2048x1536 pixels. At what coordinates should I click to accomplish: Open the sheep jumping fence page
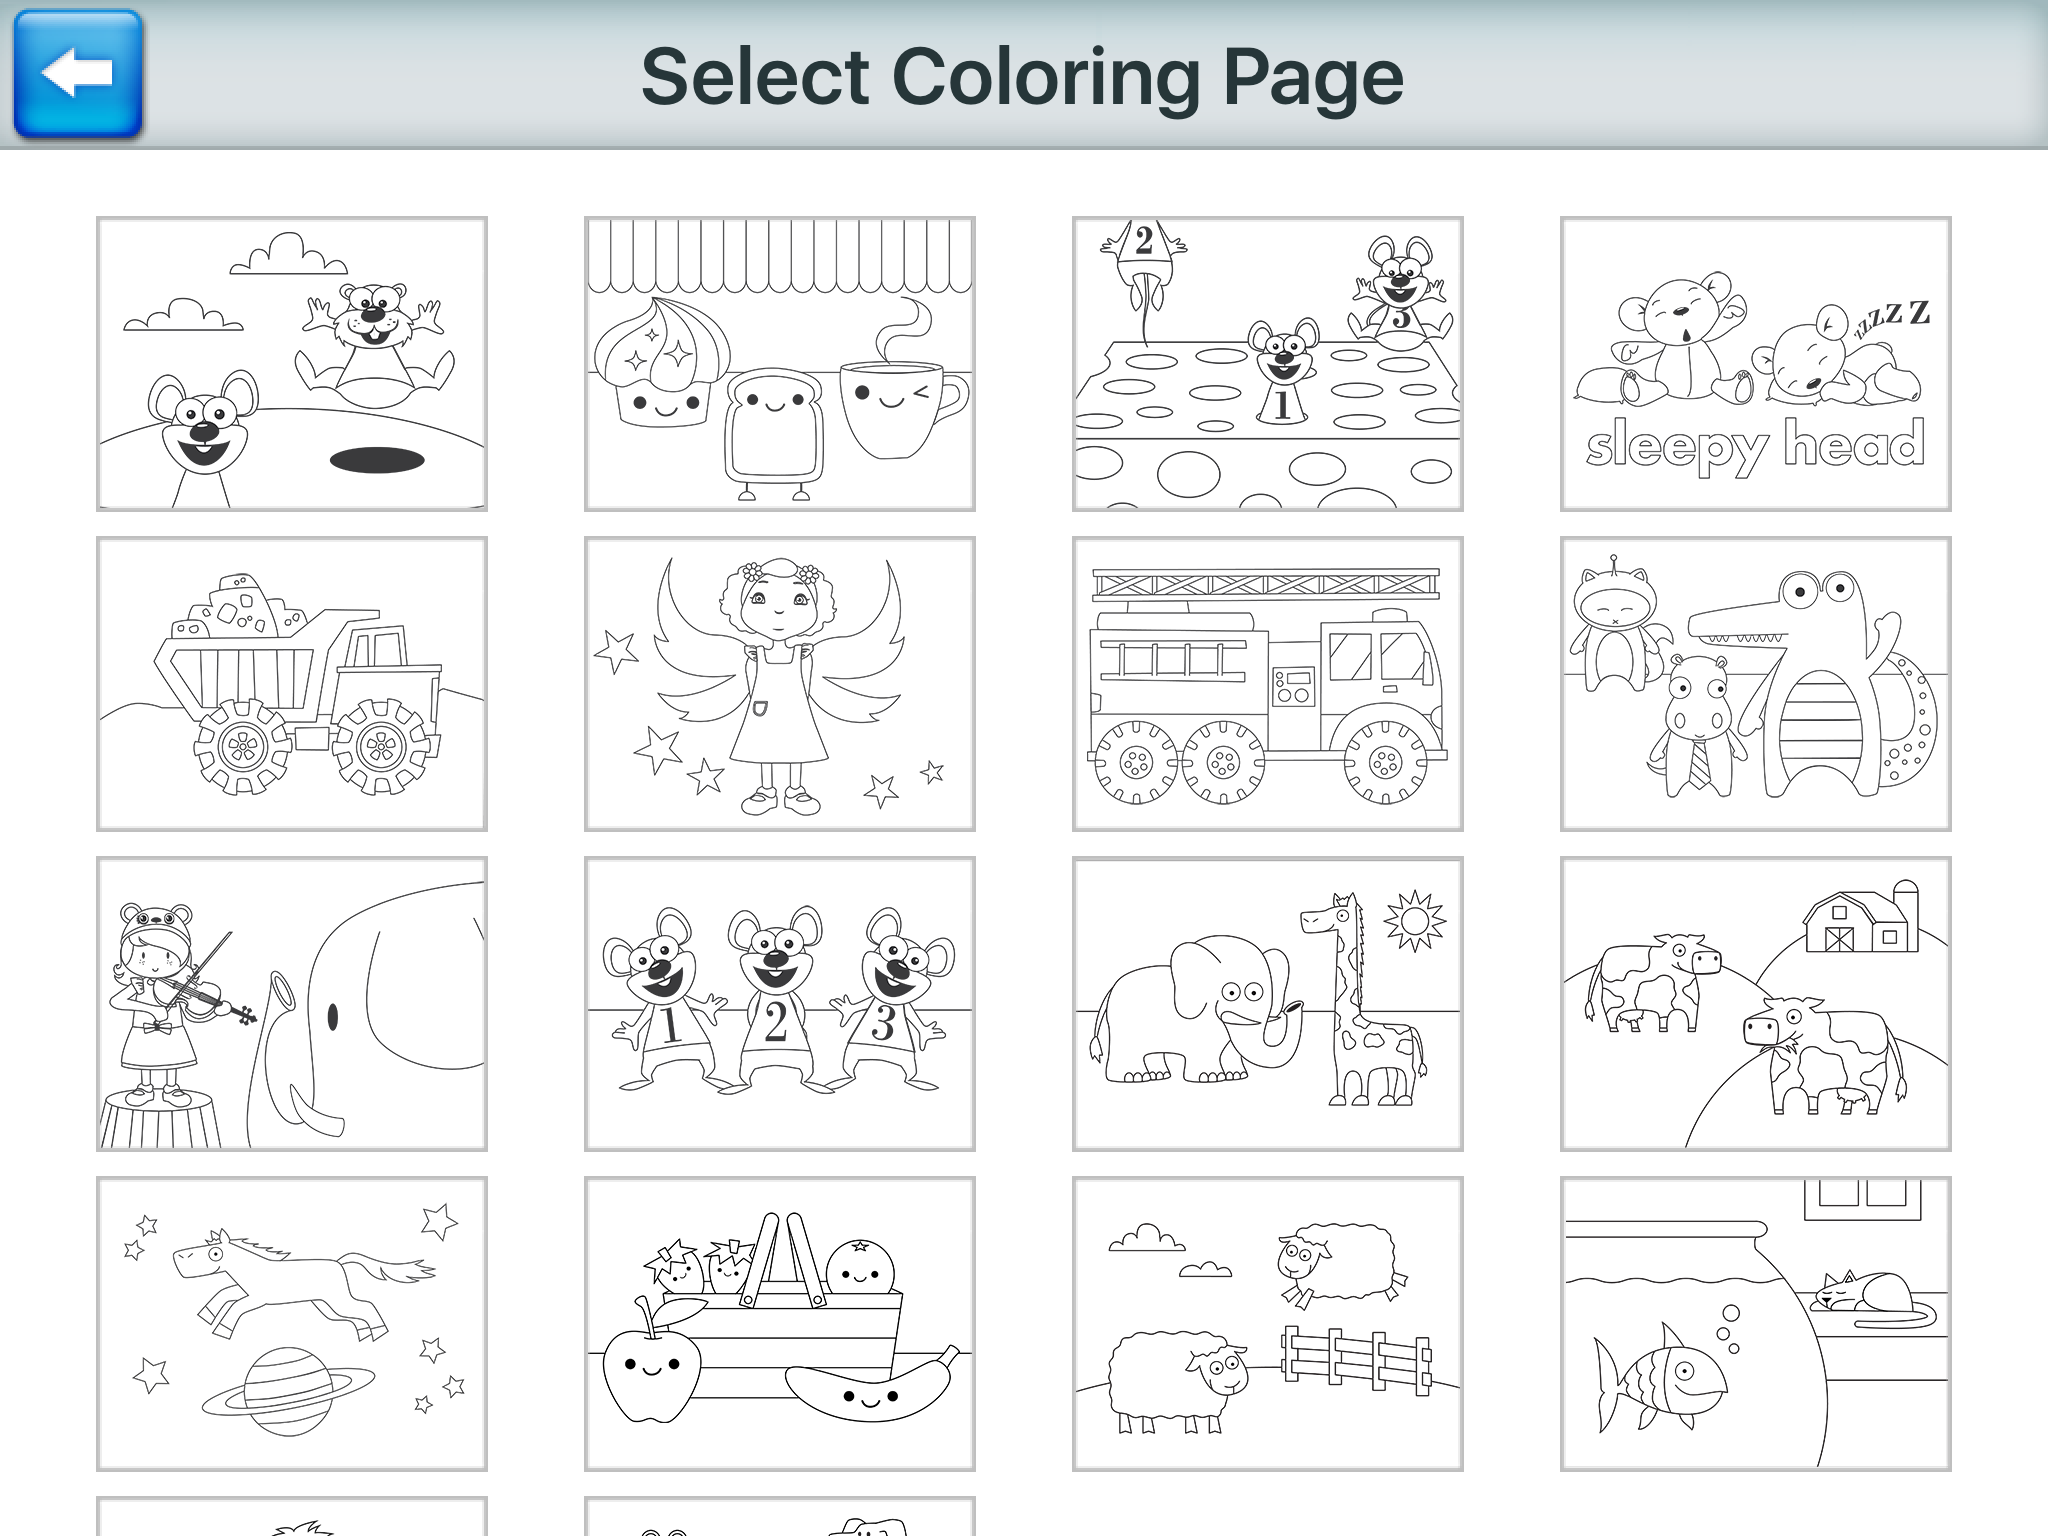[1268, 1324]
